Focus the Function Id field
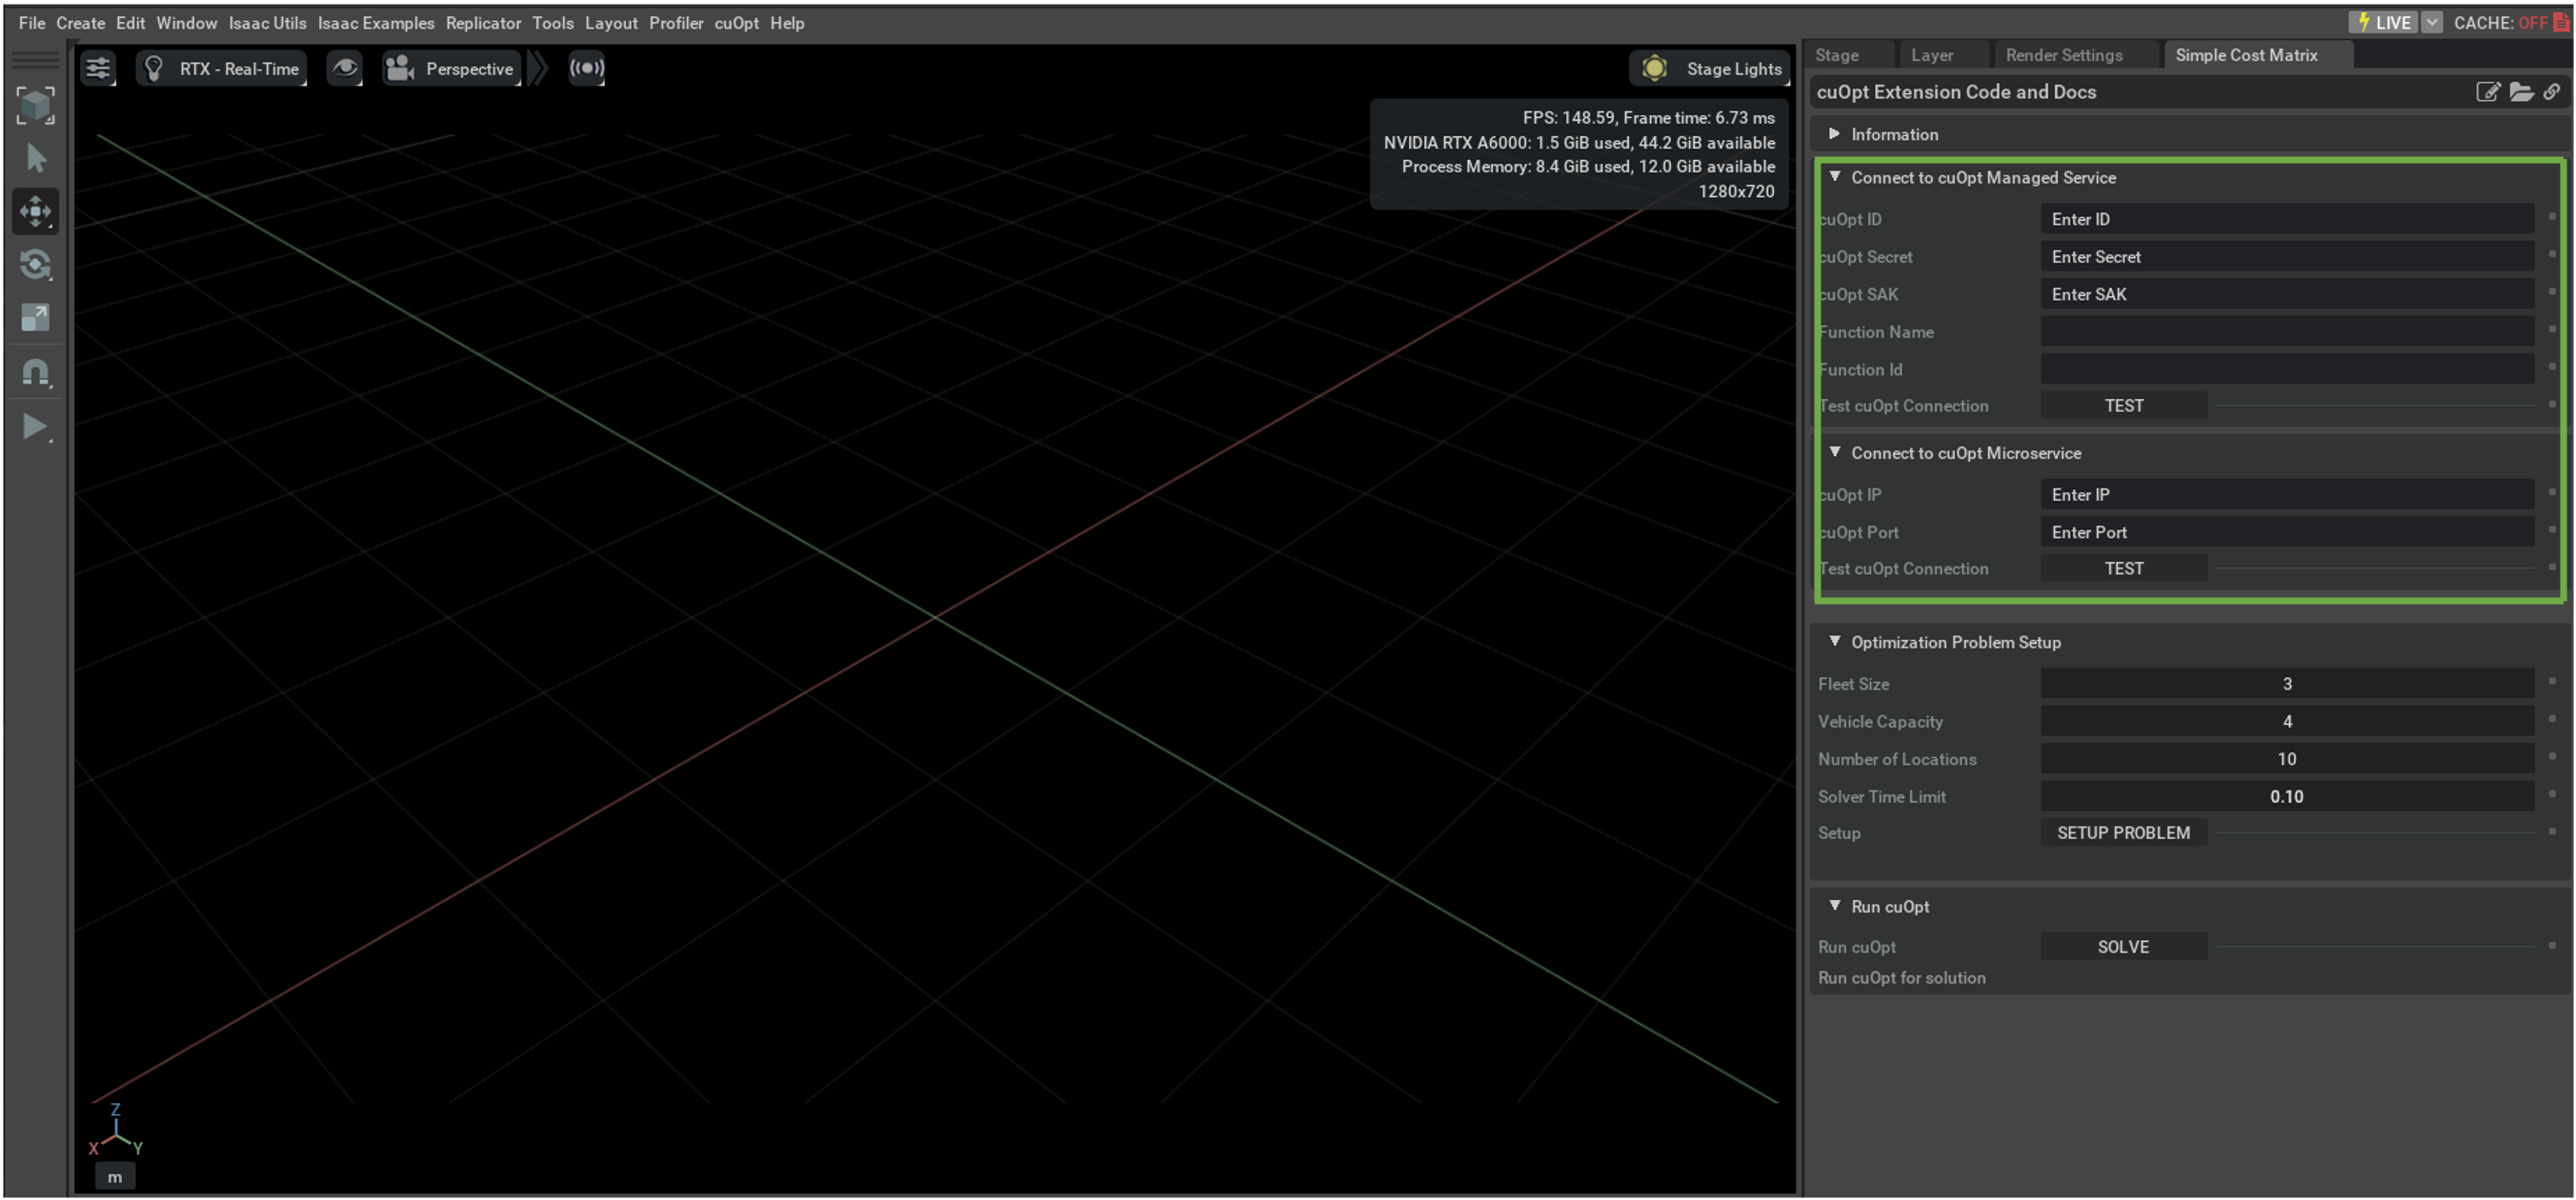 click(x=2287, y=369)
